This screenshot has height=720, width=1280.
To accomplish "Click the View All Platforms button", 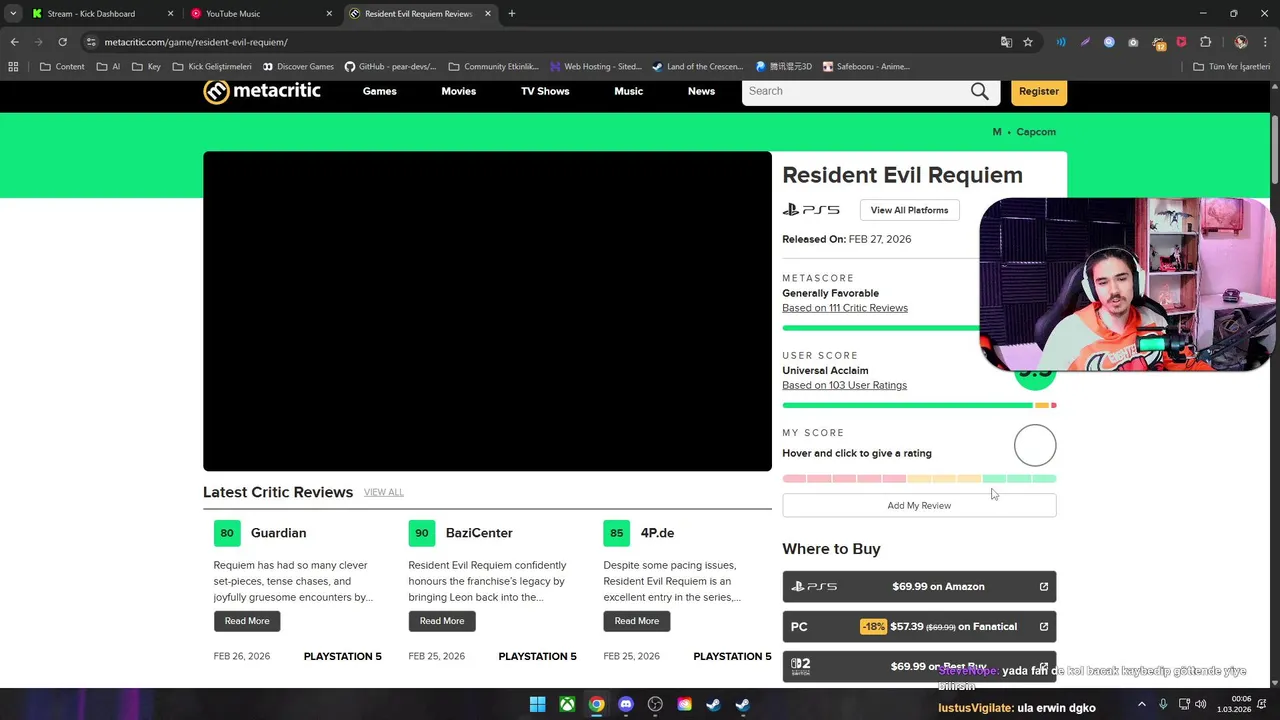I will point(909,210).
